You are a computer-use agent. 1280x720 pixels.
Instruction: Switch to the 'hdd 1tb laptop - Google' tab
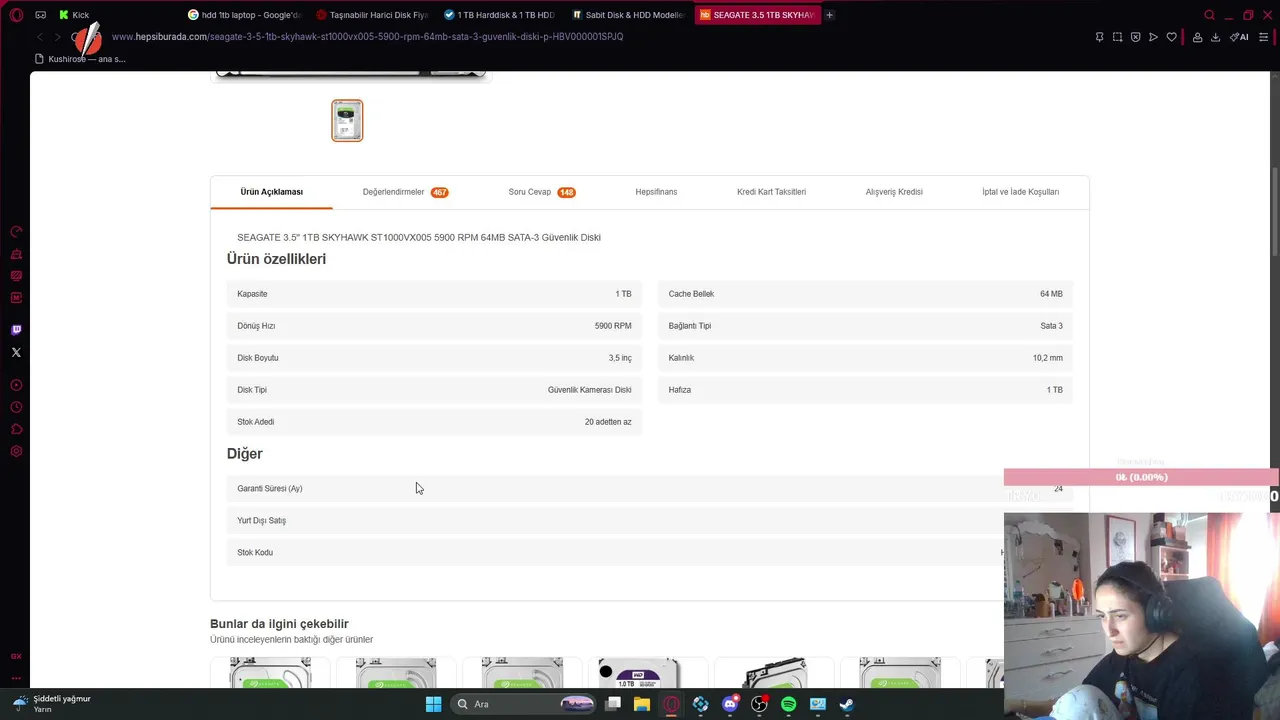pyautogui.click(x=244, y=15)
